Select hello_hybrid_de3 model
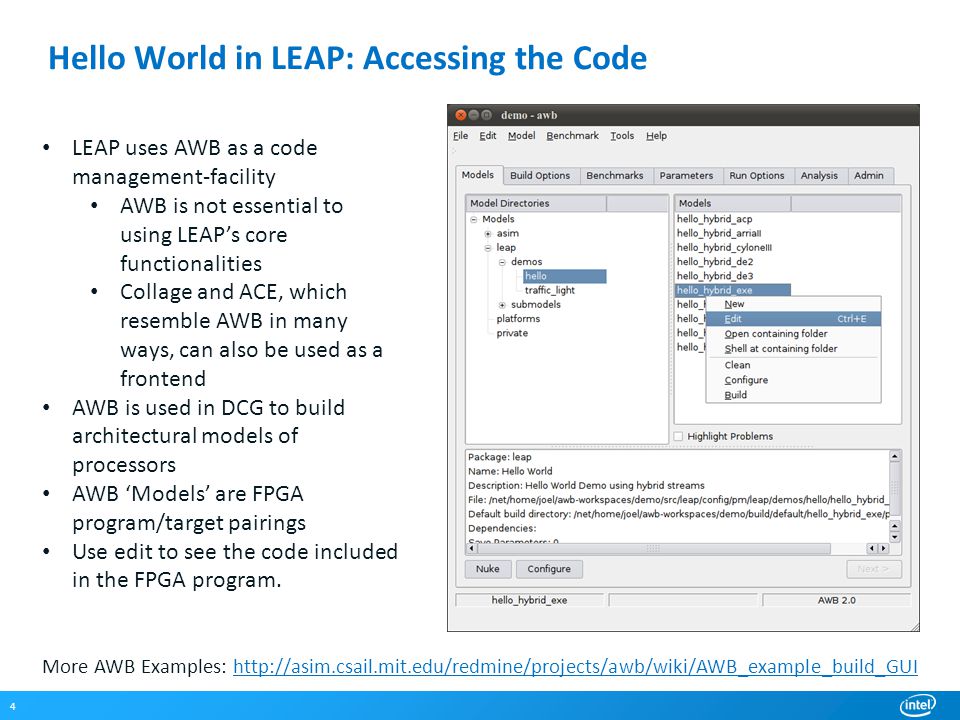The image size is (960, 720). pyautogui.click(x=715, y=276)
